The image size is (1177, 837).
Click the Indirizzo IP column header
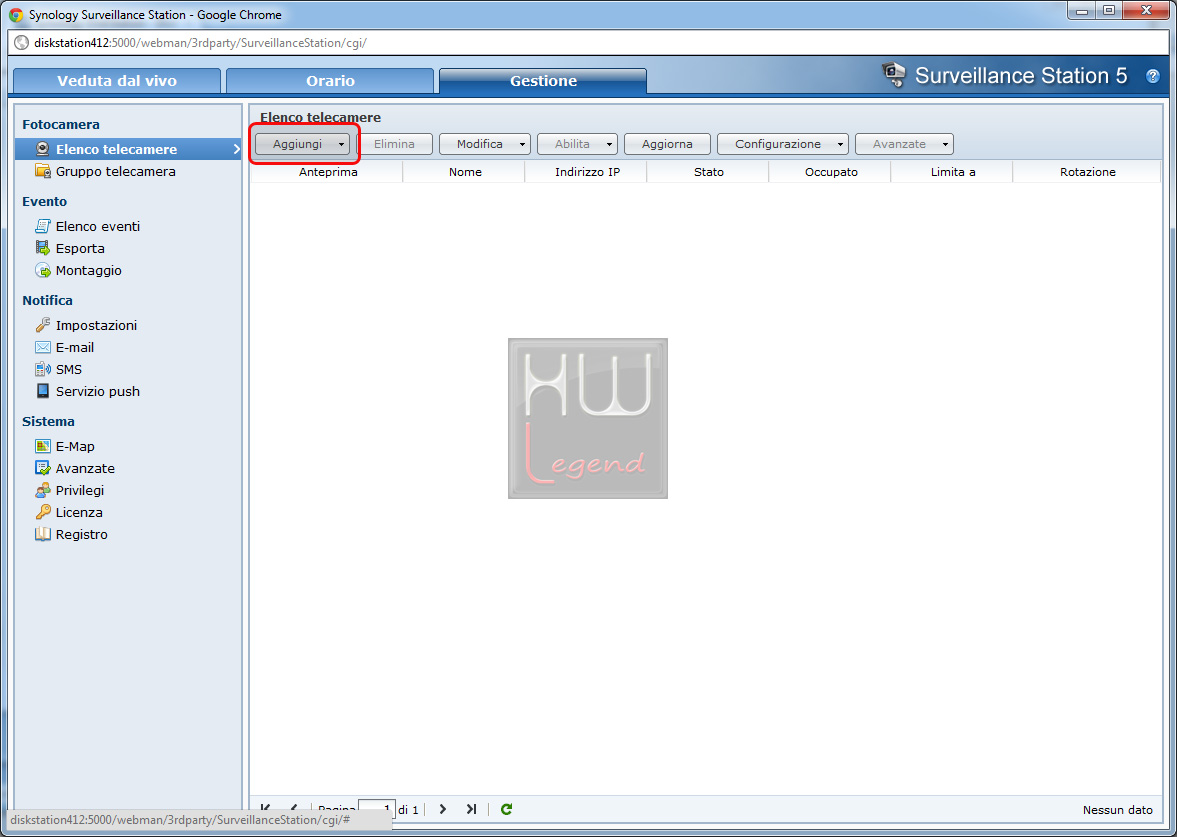tap(587, 172)
